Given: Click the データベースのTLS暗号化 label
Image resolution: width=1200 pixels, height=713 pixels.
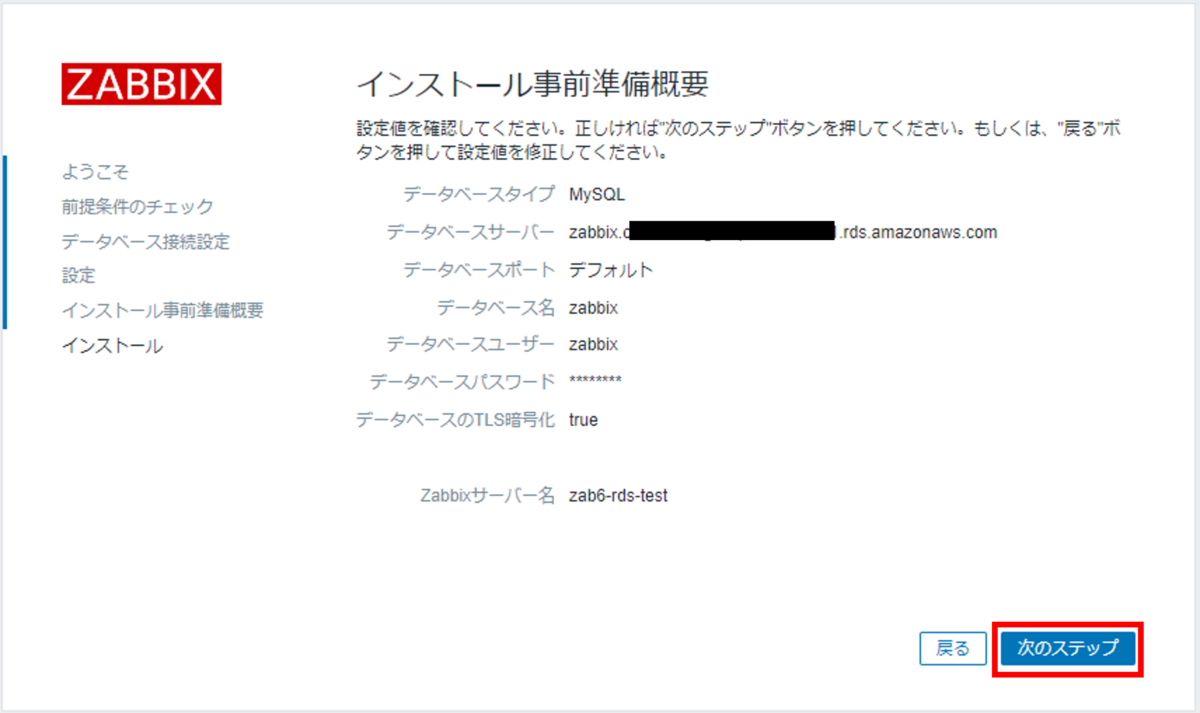Looking at the screenshot, I should point(455,420).
